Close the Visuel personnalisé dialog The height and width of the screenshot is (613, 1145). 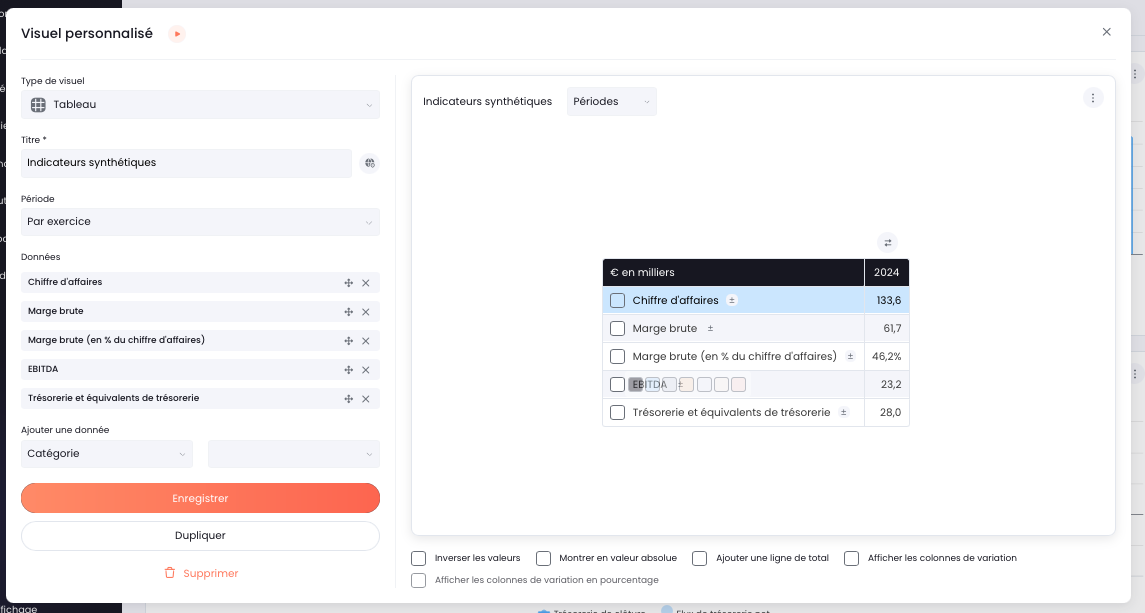point(1106,32)
